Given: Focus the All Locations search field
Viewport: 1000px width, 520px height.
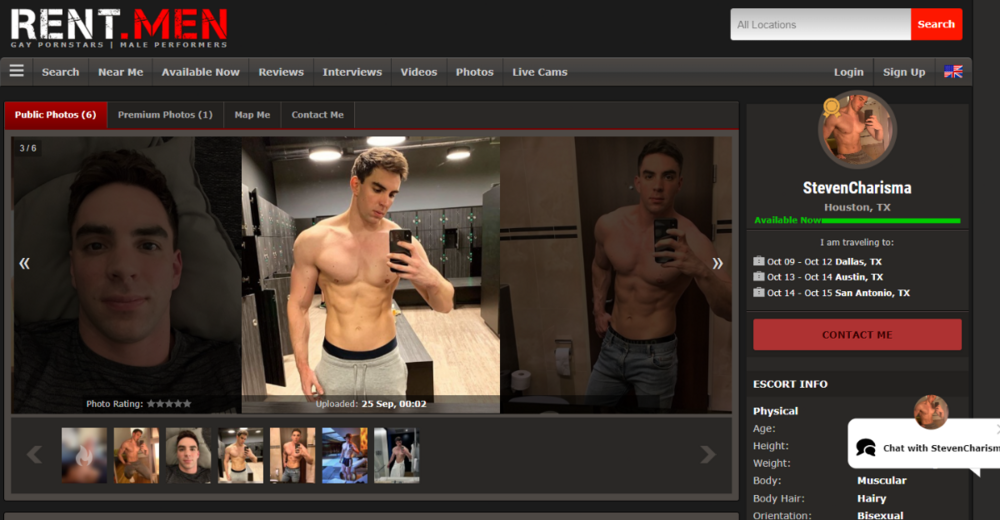Looking at the screenshot, I should click(820, 24).
